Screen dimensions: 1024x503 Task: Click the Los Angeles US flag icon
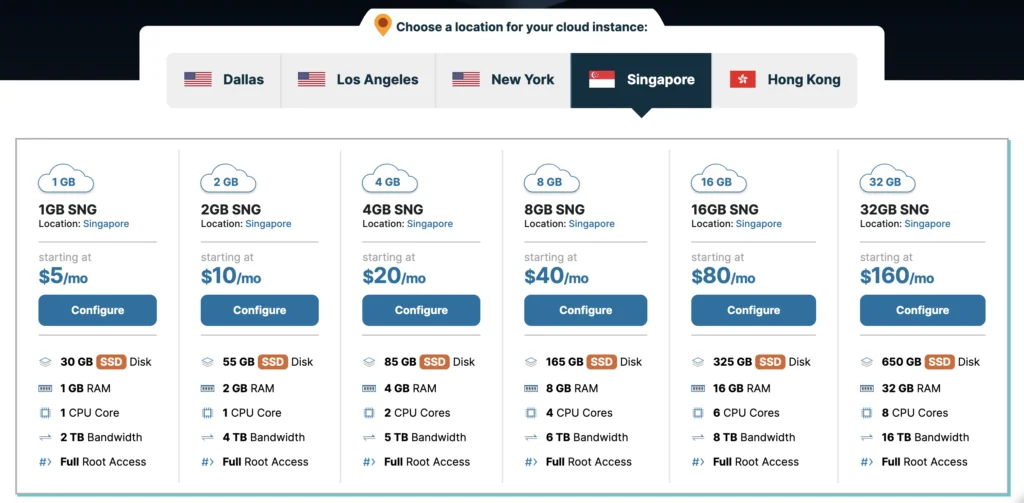[312, 80]
